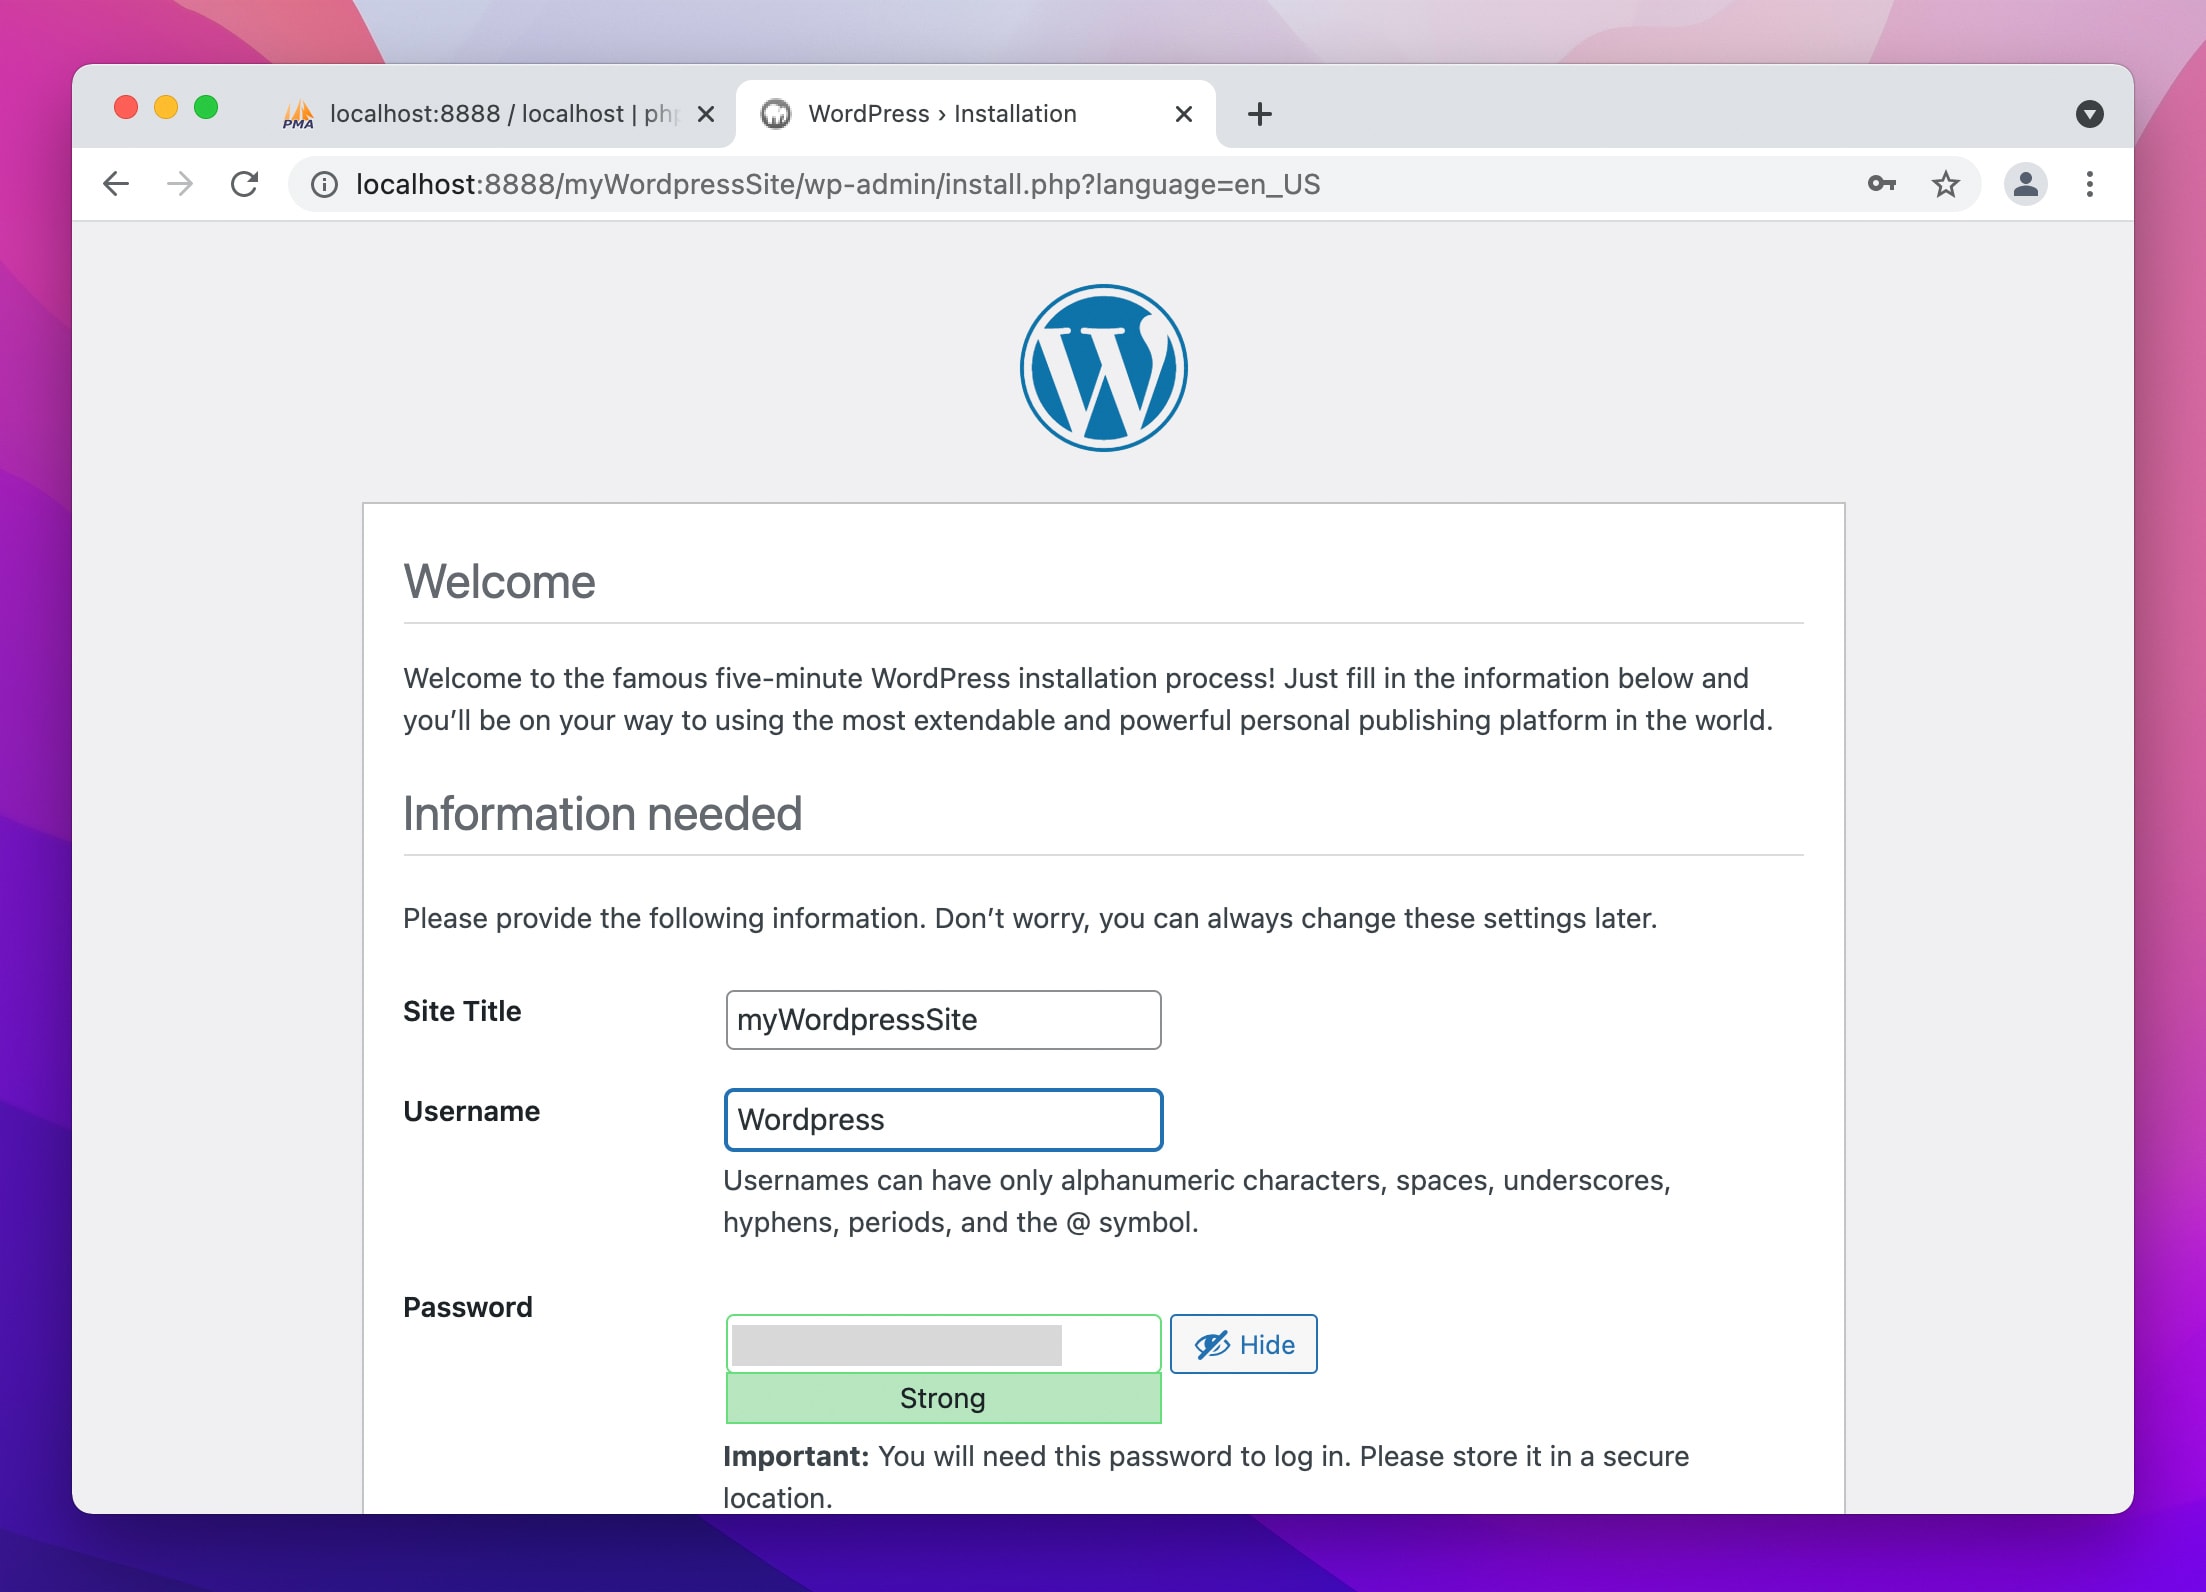Click the back navigation arrow
Image resolution: width=2206 pixels, height=1592 pixels.
coord(115,184)
